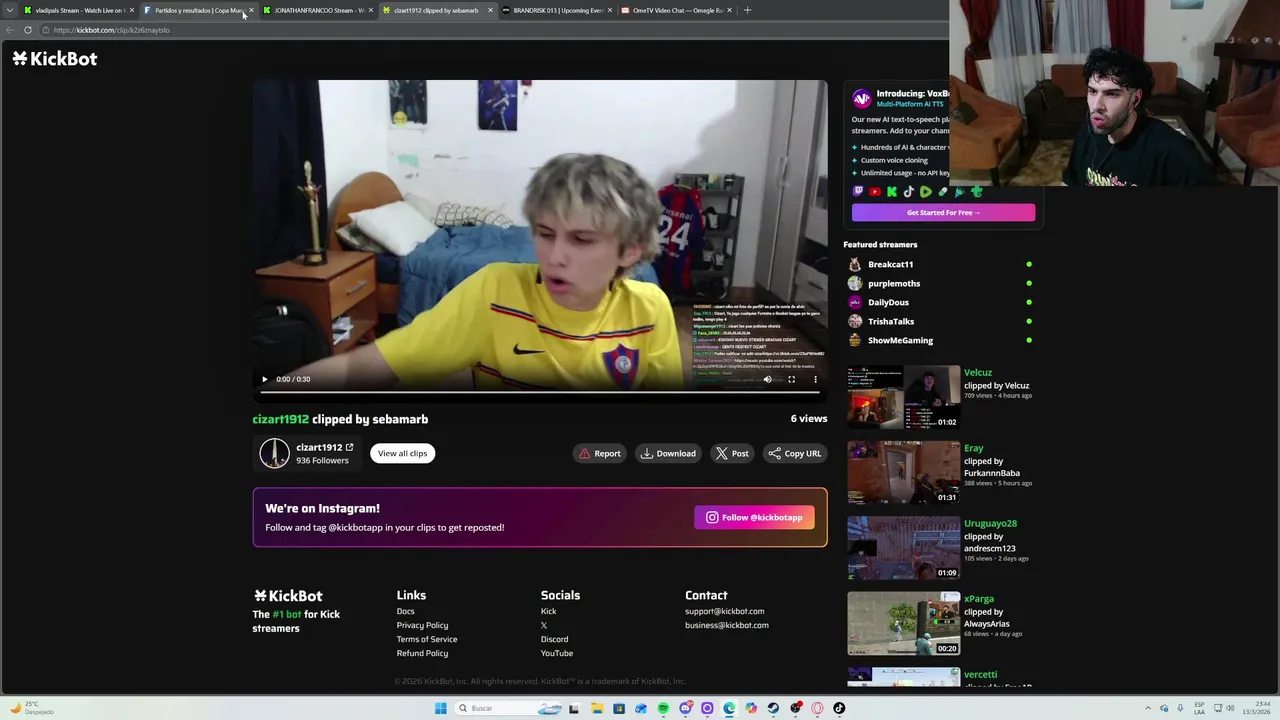Switch to BRANDRISK 013 tab
The width and height of the screenshot is (1280, 720).
pyautogui.click(x=556, y=10)
